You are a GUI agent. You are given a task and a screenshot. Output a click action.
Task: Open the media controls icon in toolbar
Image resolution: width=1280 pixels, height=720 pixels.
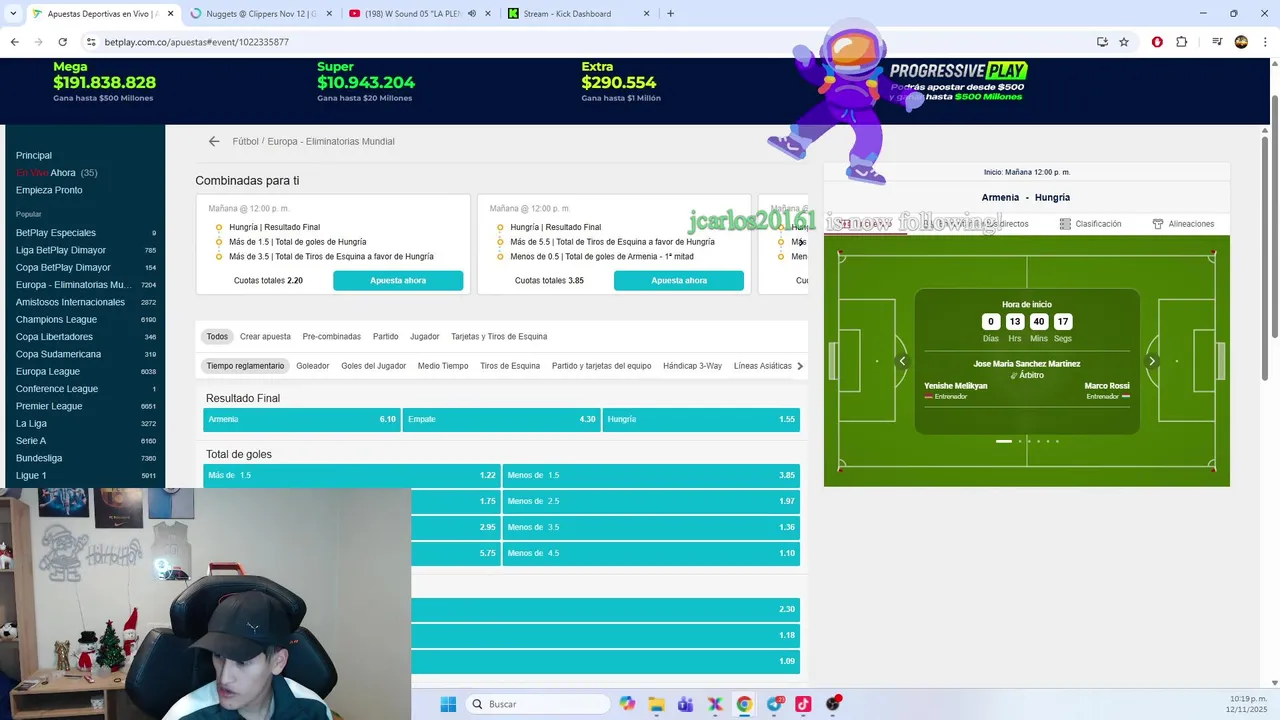pos(1217,42)
